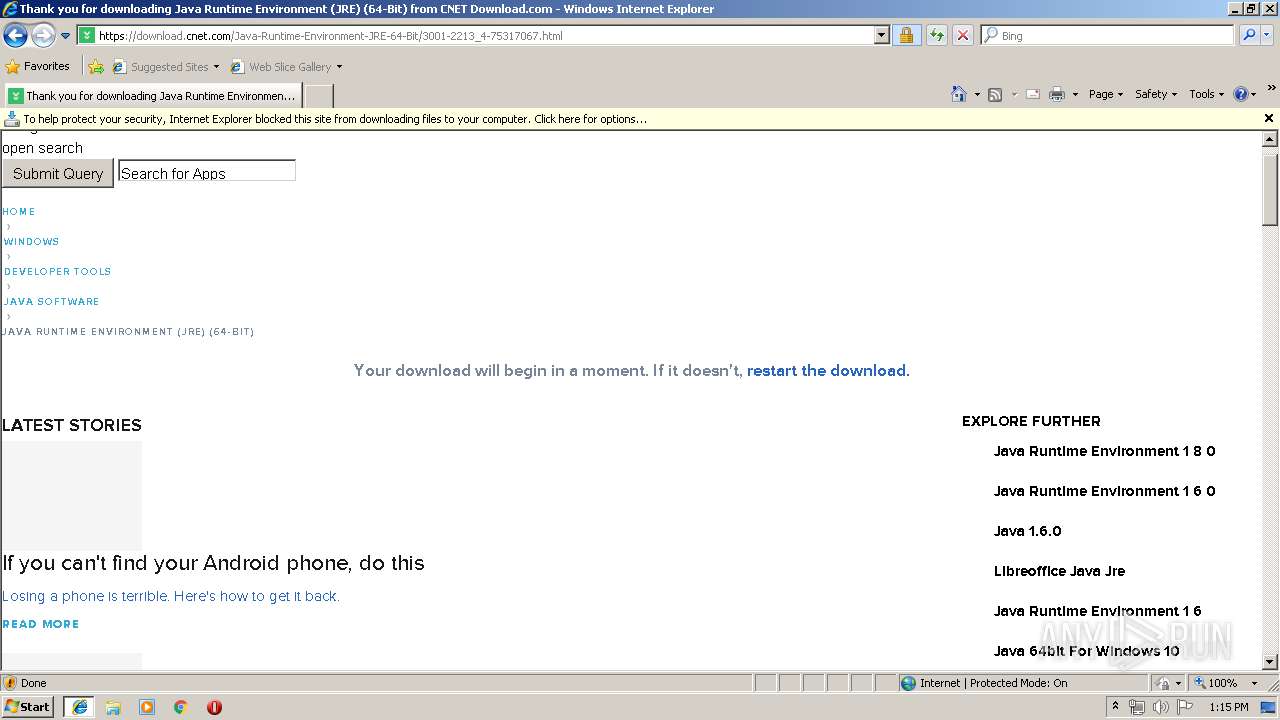
Task: Click the WINDOWS breadcrumb link
Action: coord(31,242)
